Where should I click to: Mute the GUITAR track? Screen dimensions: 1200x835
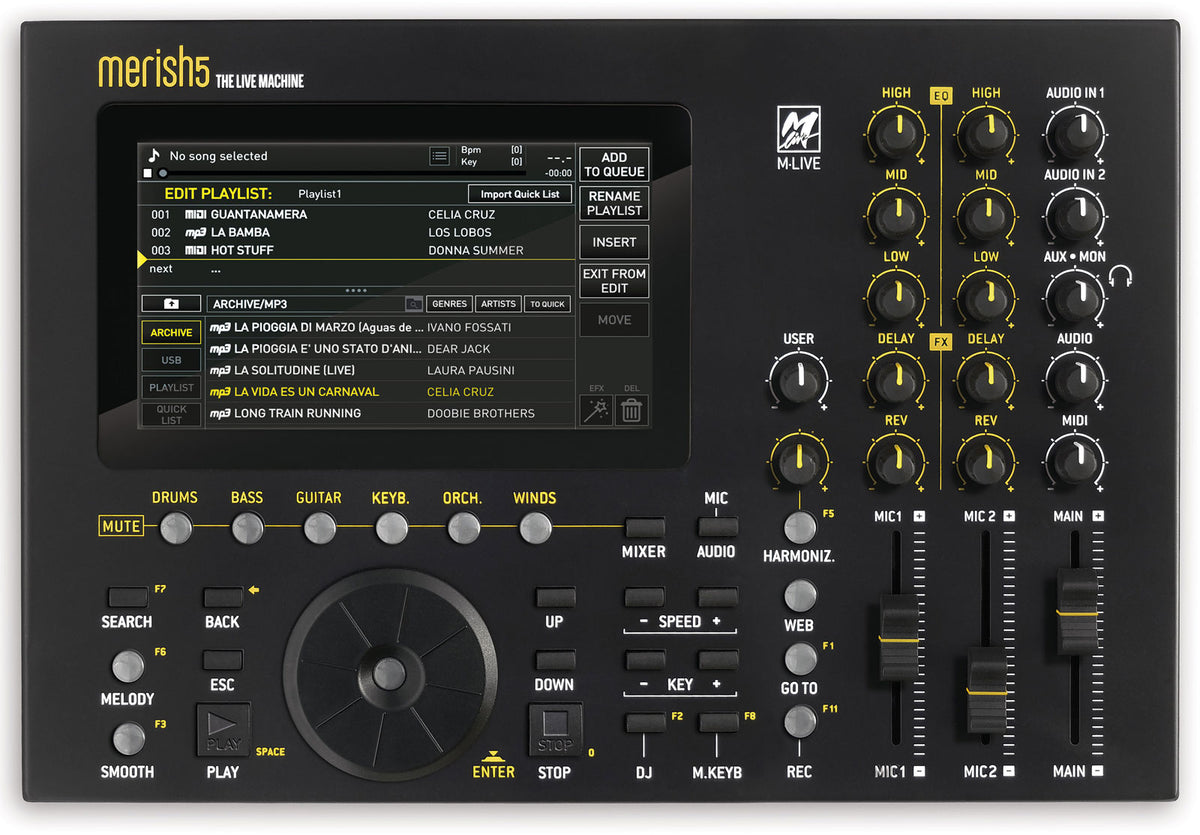click(x=319, y=527)
